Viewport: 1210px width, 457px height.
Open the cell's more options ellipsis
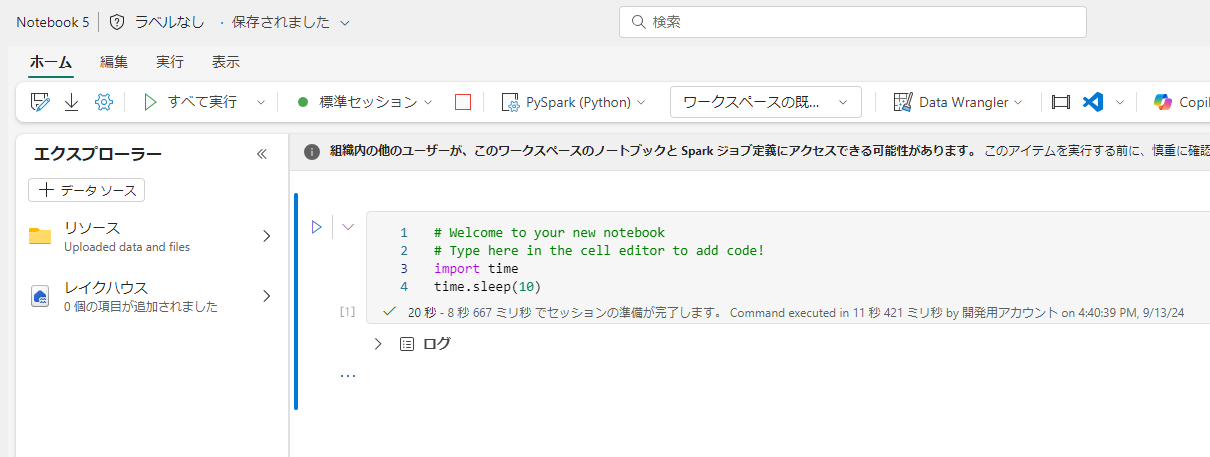(x=347, y=375)
